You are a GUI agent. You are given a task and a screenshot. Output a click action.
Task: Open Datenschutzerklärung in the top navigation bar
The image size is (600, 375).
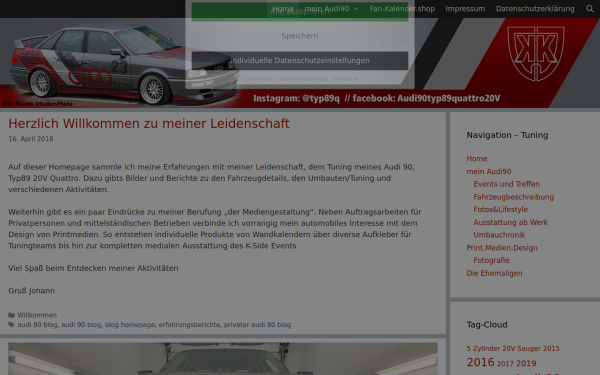(535, 8)
